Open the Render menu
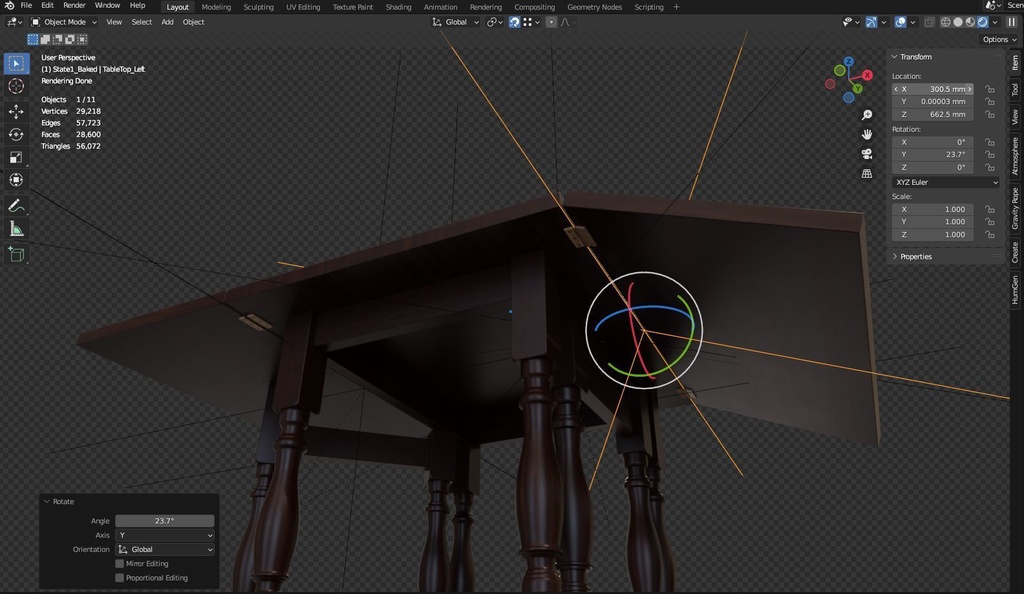The width and height of the screenshot is (1024, 594). [x=74, y=6]
